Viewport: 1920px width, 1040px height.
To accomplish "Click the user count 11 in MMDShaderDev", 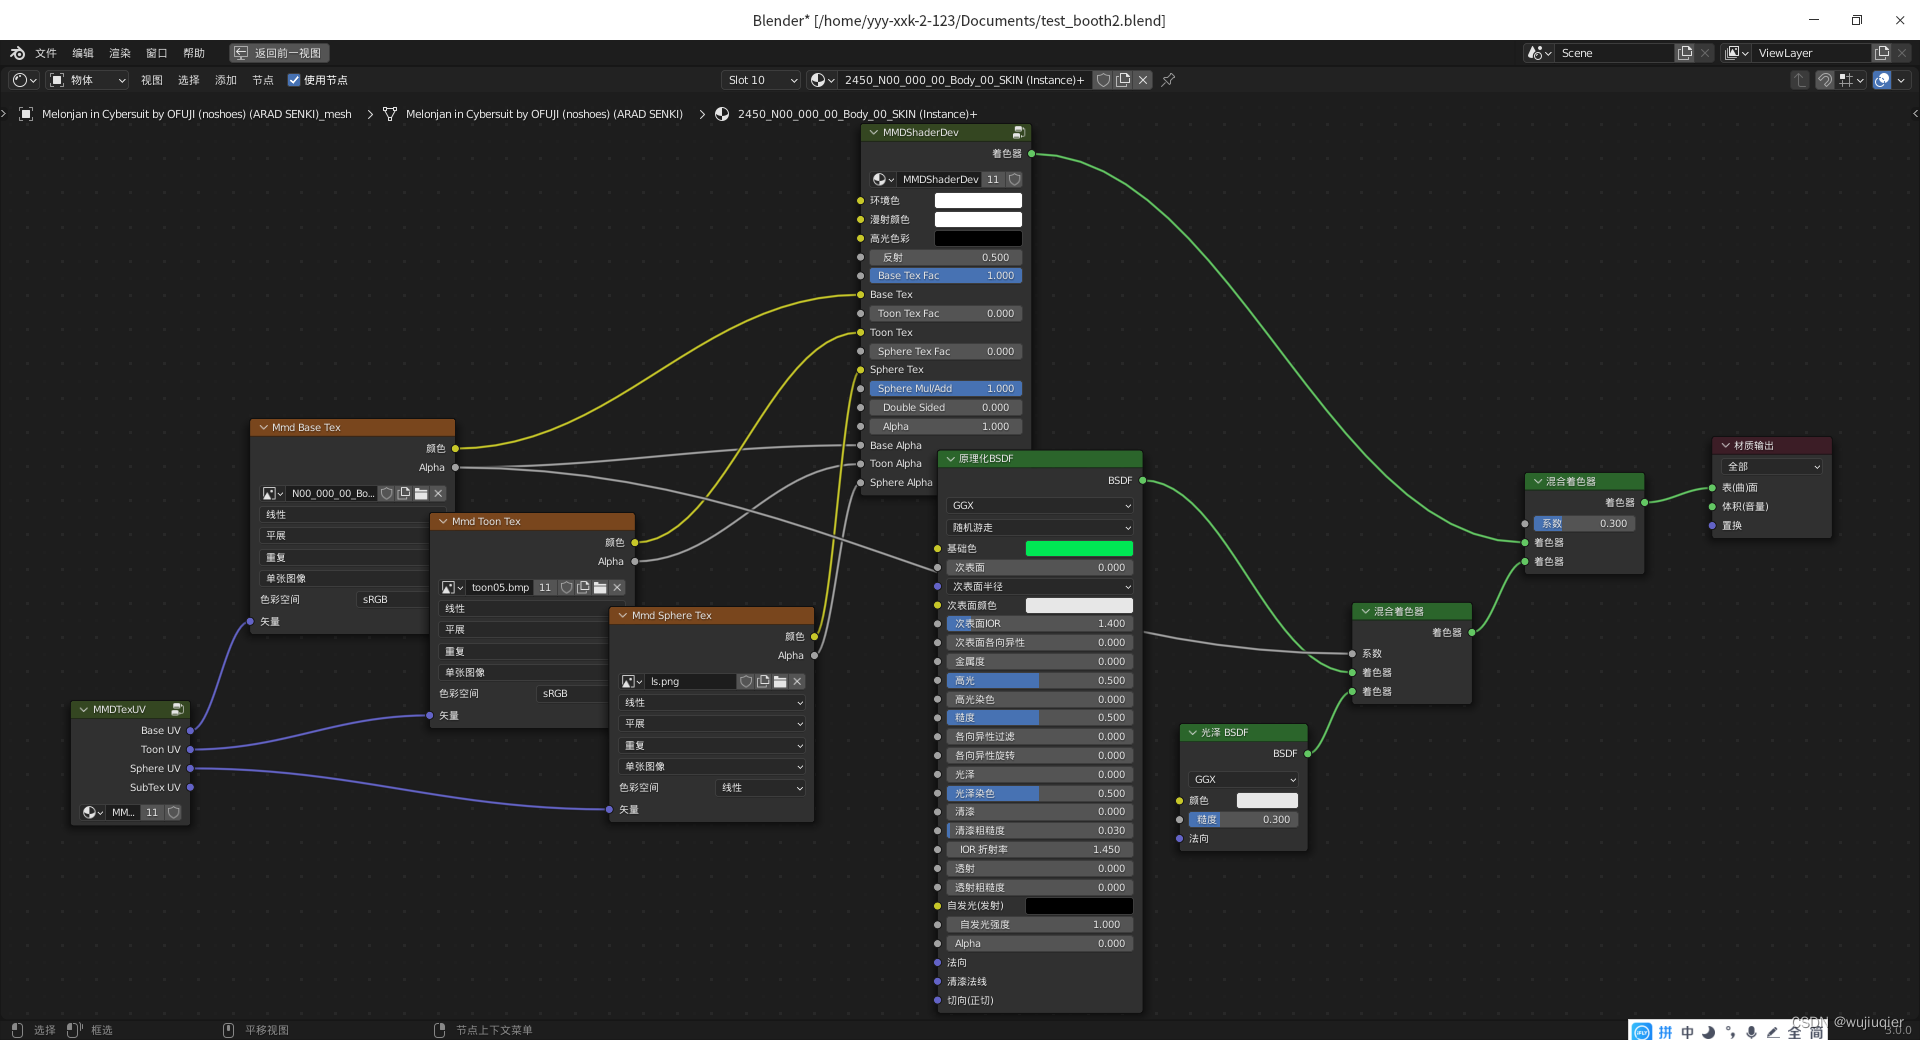I will [x=993, y=179].
